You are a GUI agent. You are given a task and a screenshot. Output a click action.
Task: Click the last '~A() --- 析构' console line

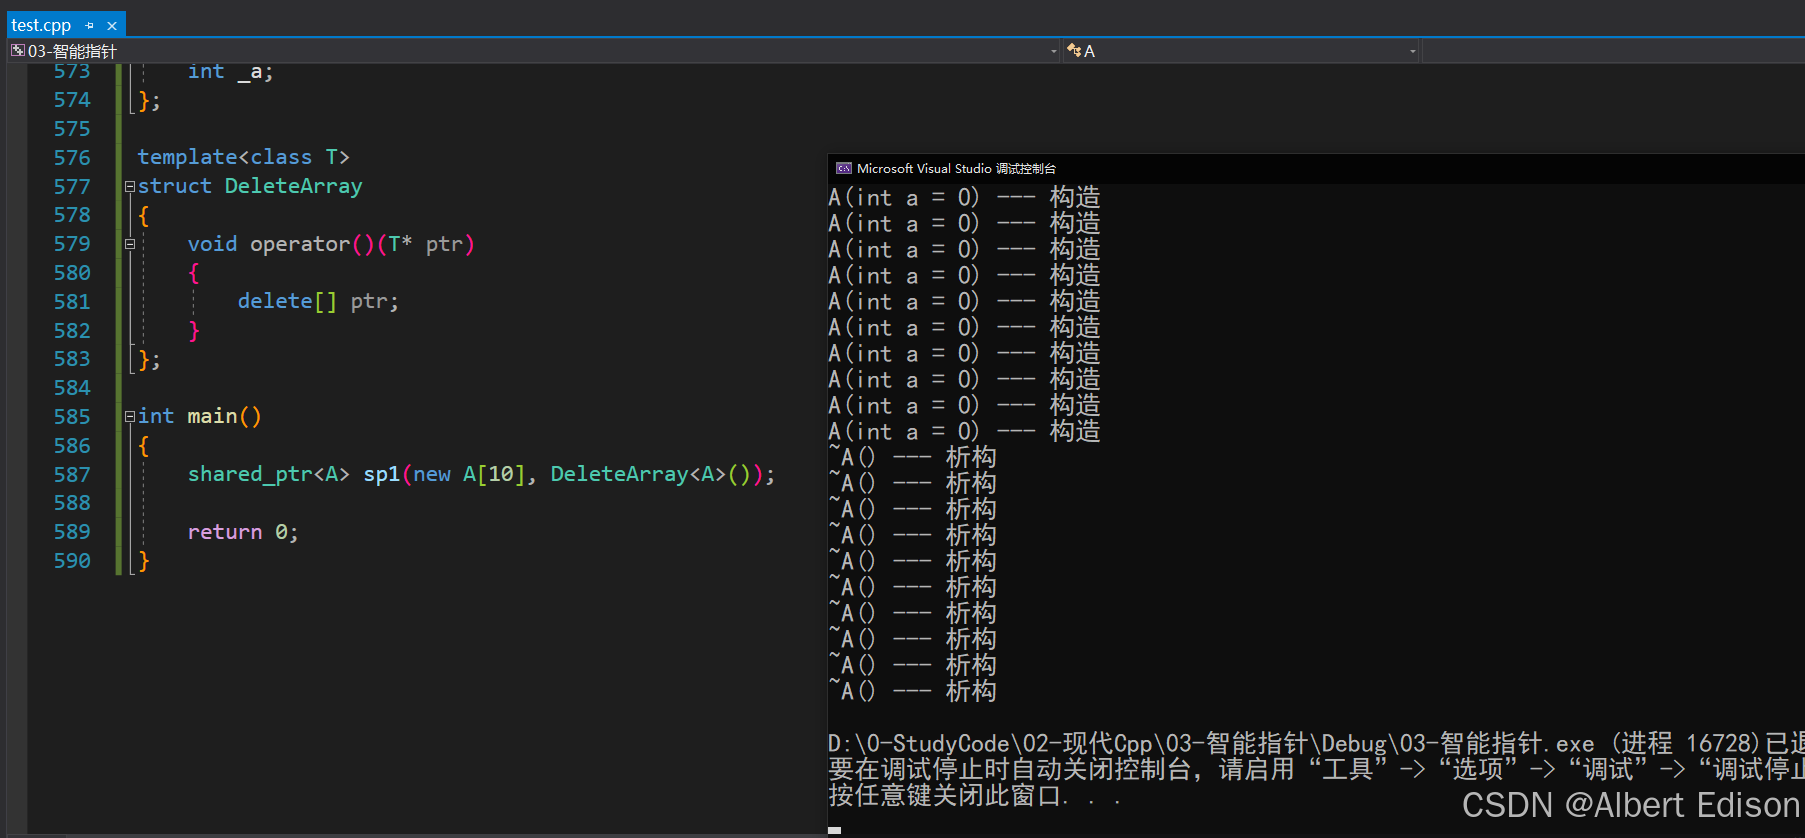coord(912,691)
